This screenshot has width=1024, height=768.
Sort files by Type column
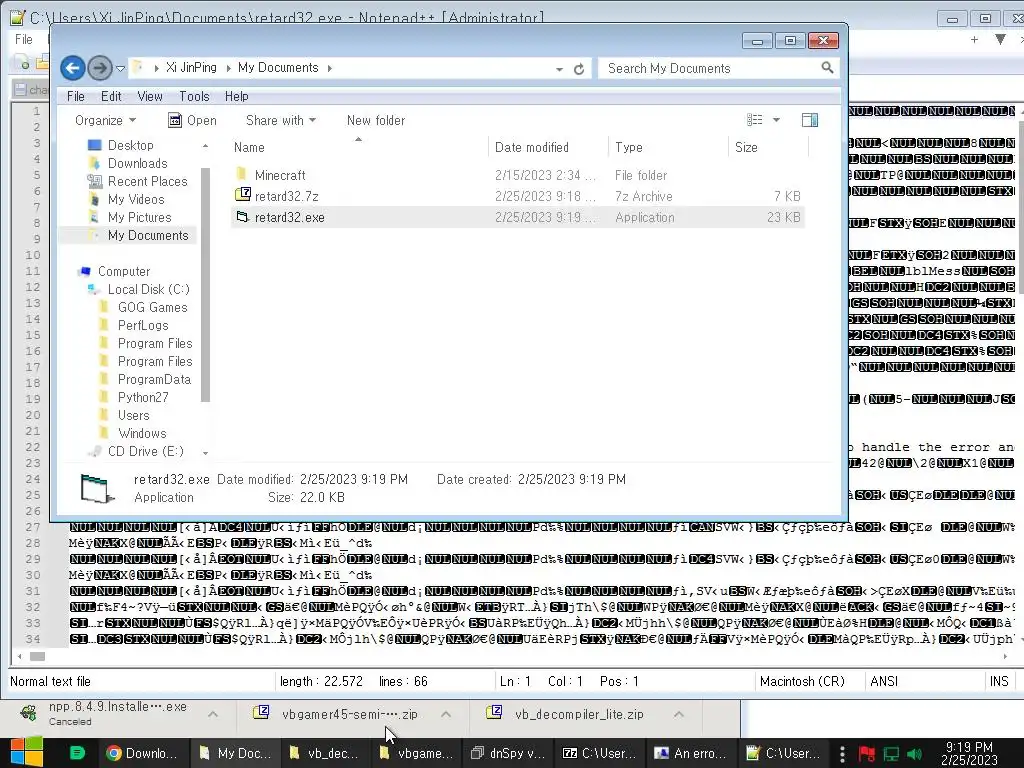coord(628,148)
